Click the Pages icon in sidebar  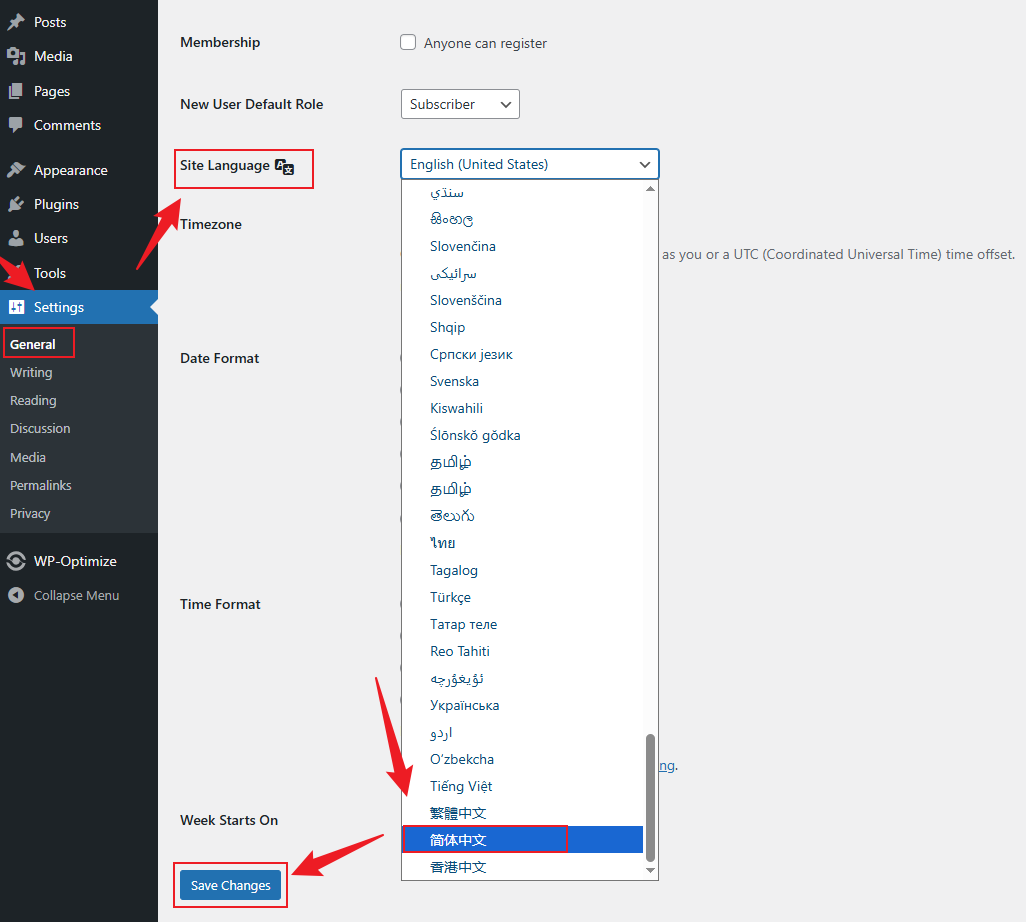click(x=16, y=91)
